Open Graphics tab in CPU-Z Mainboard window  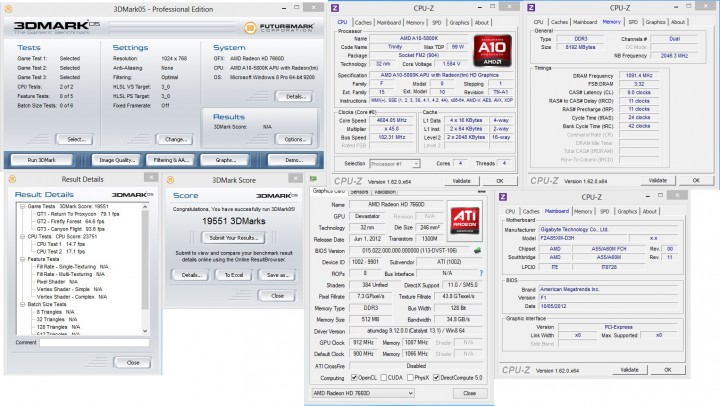pyautogui.click(x=627, y=211)
